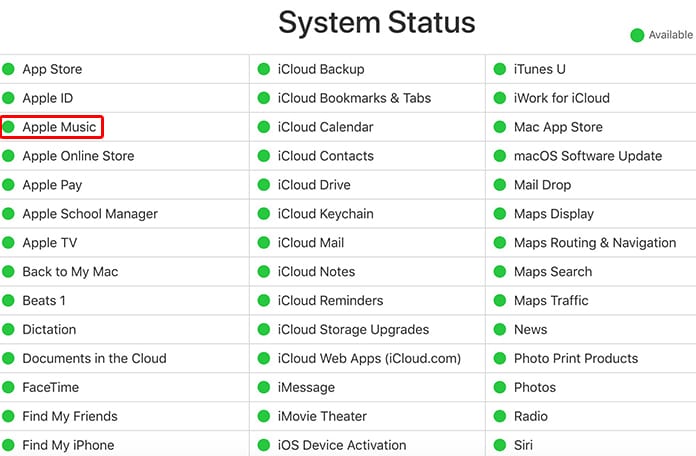Select the Back to My Mac entry
This screenshot has width=696, height=456.
click(x=71, y=272)
